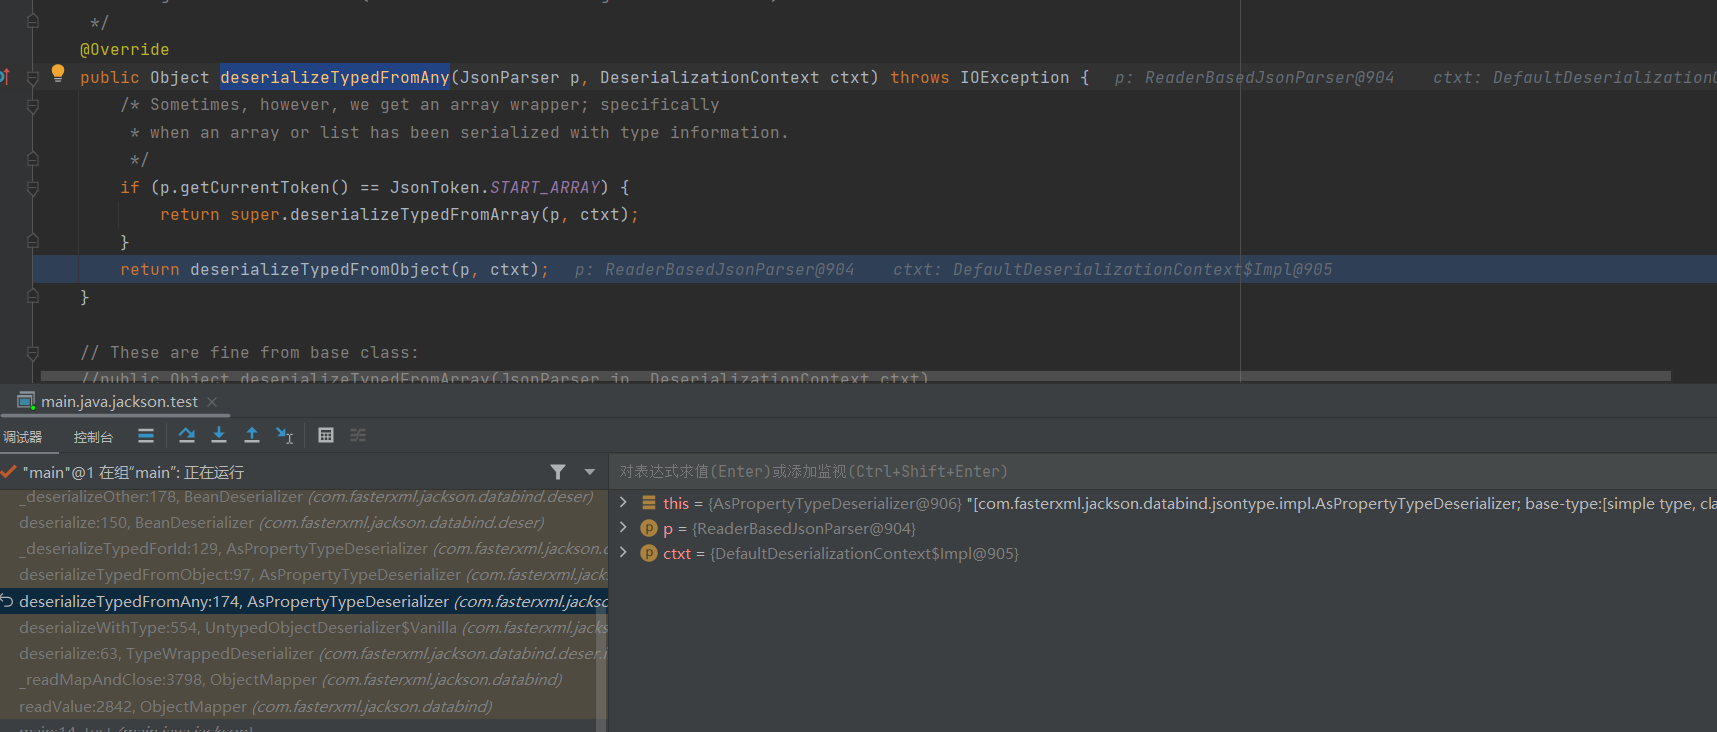Switch to the 控制台 (Console) tab
The height and width of the screenshot is (732, 1717).
tap(93, 437)
